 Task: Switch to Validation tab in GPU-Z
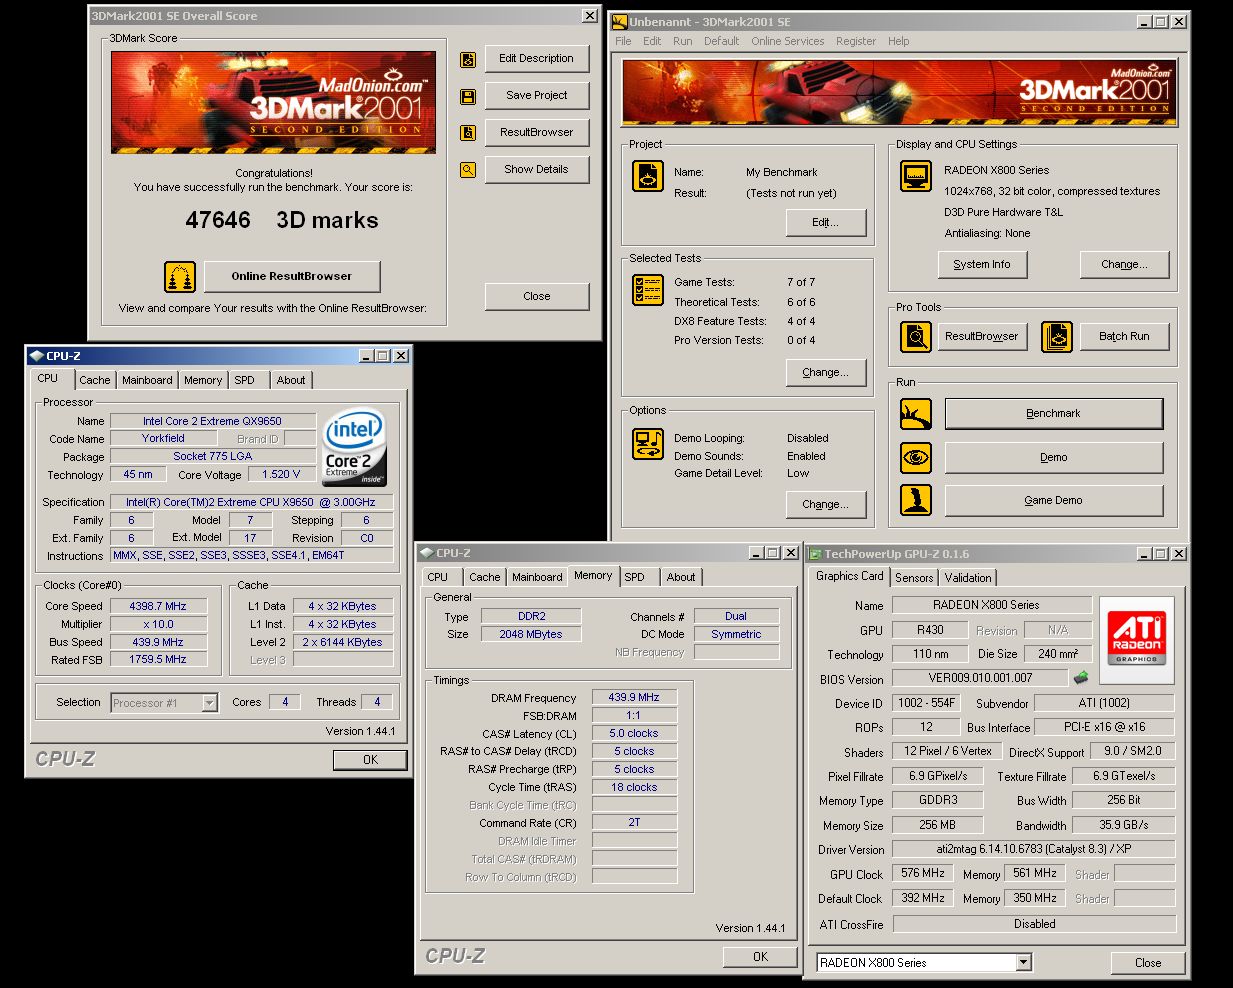click(x=968, y=578)
